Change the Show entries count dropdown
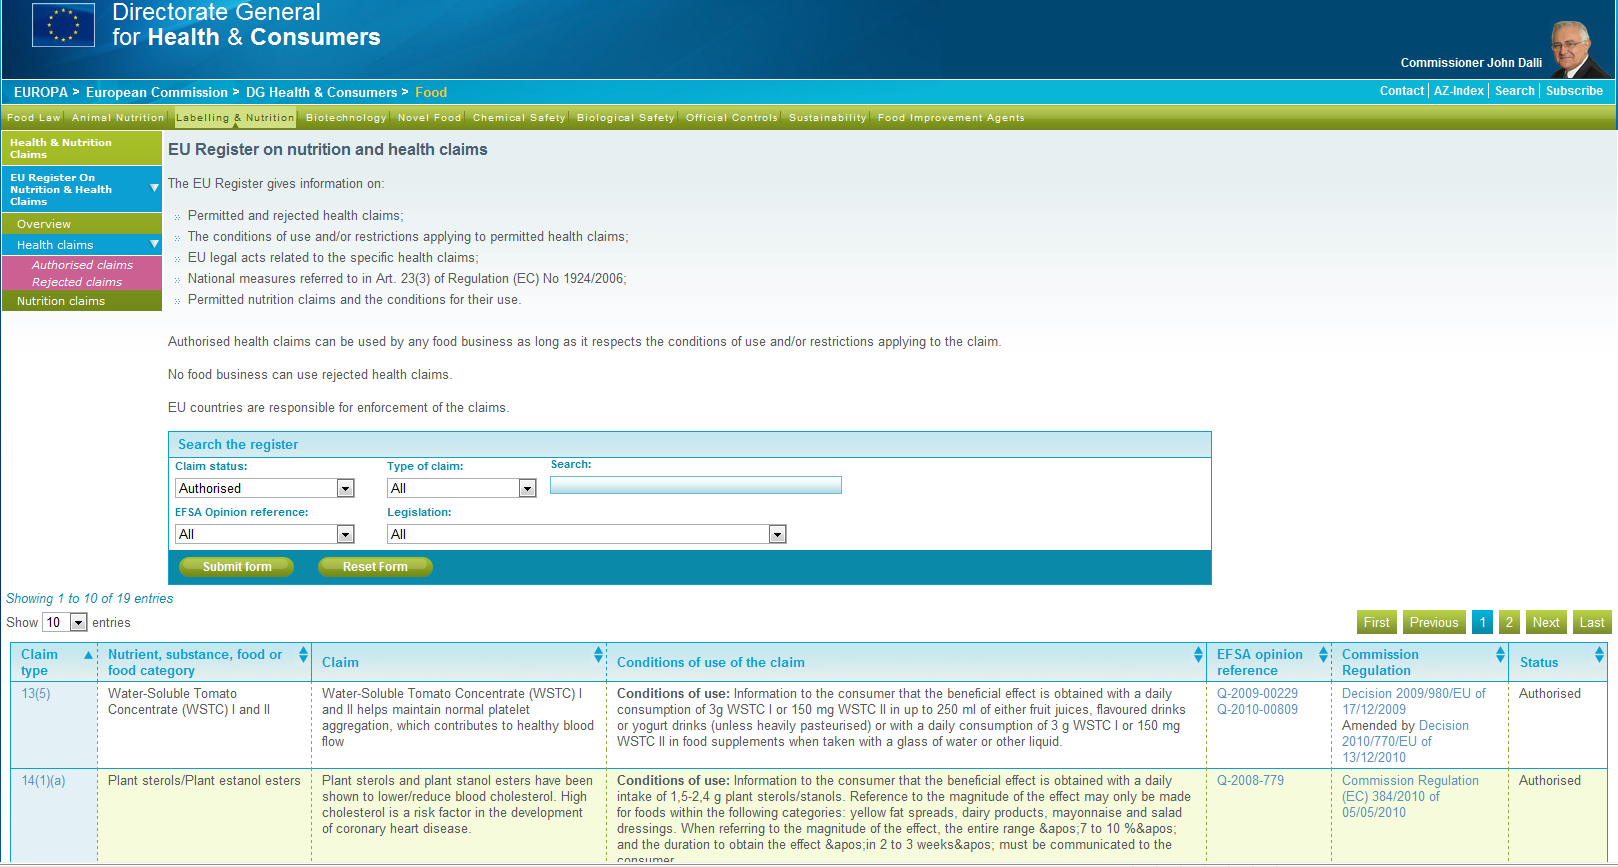1618x867 pixels. [x=65, y=622]
